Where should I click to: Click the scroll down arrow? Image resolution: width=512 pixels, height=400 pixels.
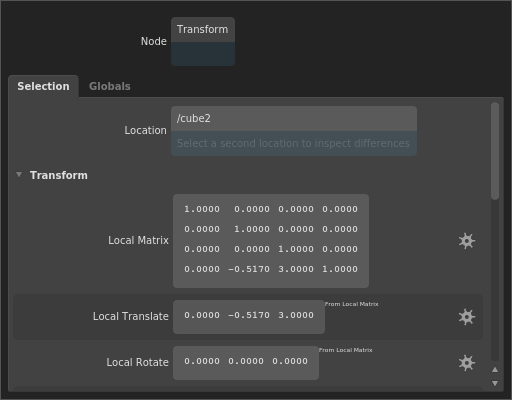(x=495, y=383)
